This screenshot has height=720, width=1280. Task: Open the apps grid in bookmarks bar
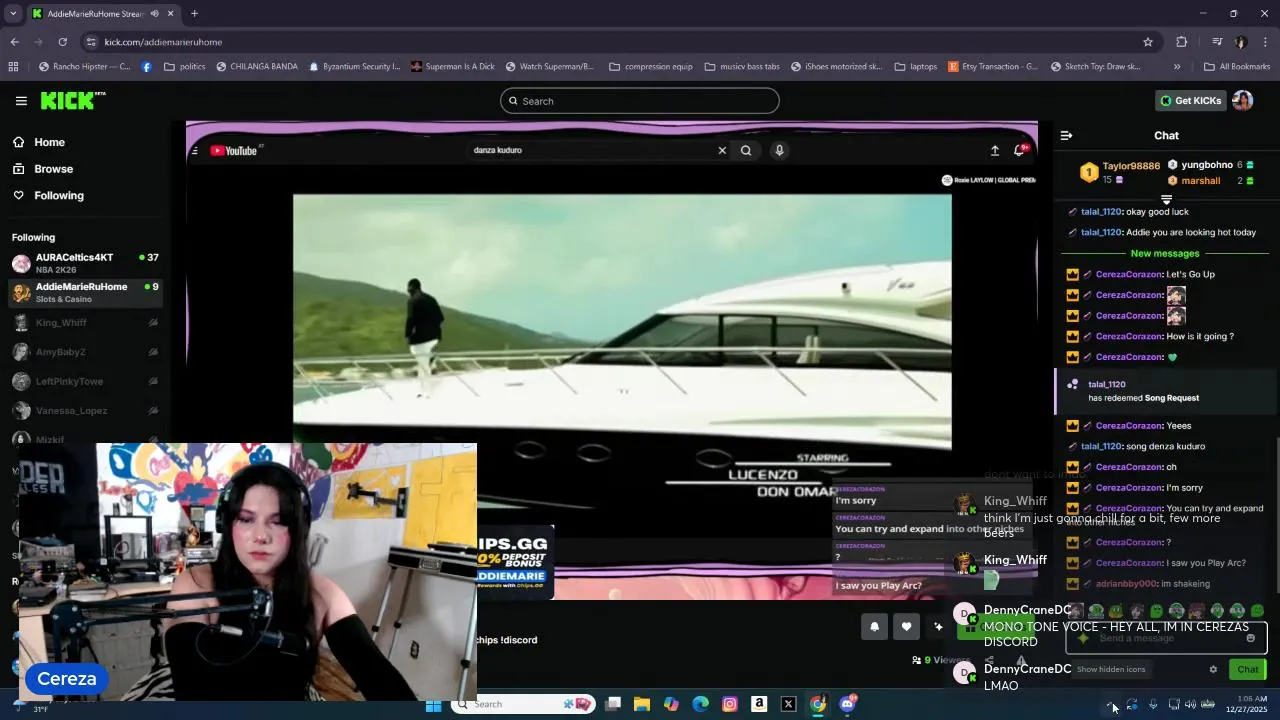(13, 67)
